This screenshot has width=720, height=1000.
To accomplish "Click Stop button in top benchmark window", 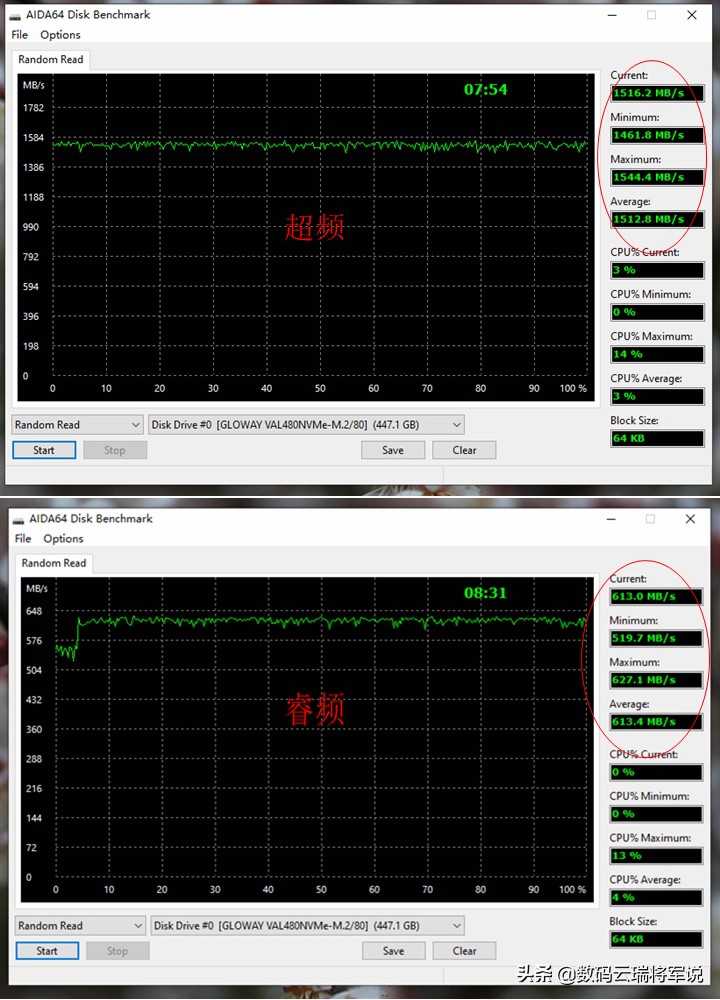I will tap(115, 450).
